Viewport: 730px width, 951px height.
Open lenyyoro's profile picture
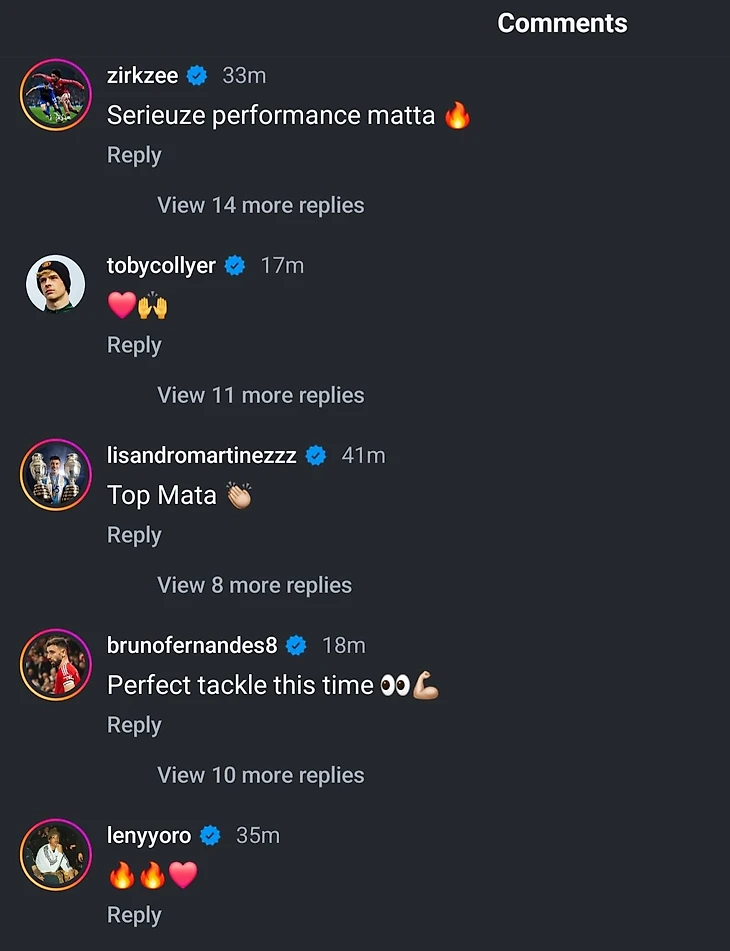pos(56,855)
